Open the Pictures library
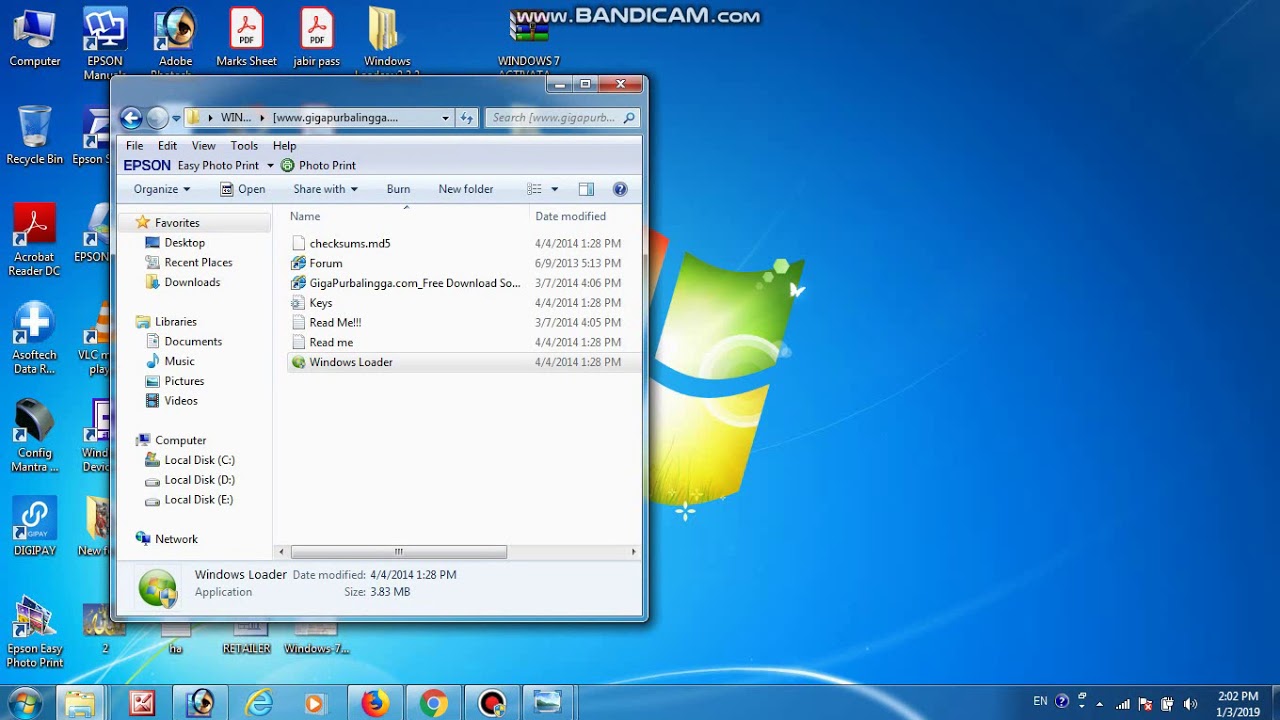The height and width of the screenshot is (720, 1280). [x=184, y=382]
